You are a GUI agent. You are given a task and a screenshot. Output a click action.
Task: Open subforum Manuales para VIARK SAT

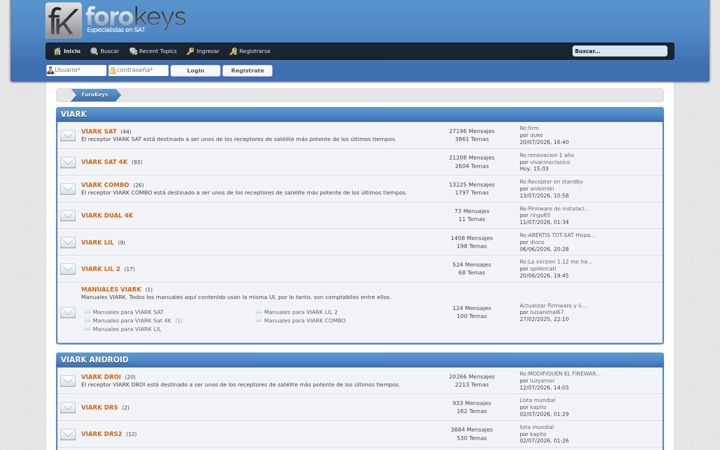[128, 312]
